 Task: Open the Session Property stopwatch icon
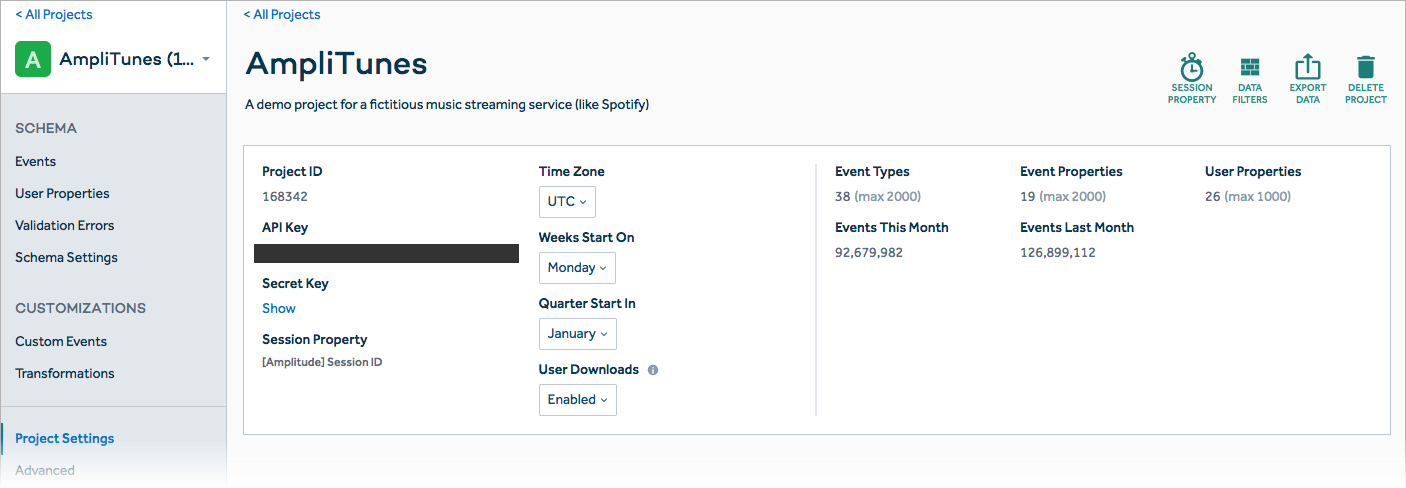(x=1192, y=68)
